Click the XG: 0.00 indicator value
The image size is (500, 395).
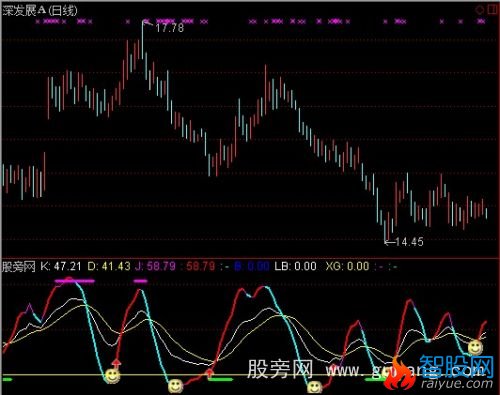pos(347,266)
